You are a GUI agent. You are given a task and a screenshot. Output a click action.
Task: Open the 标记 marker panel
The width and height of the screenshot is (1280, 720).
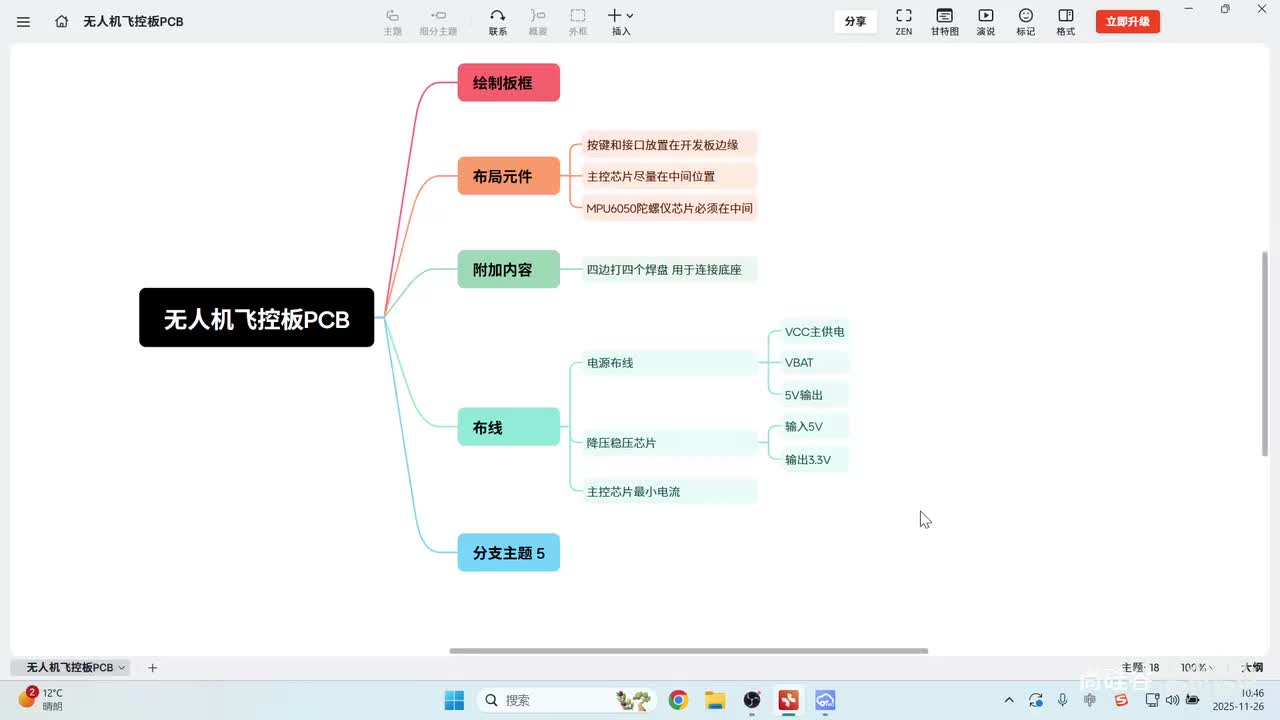tap(1026, 21)
